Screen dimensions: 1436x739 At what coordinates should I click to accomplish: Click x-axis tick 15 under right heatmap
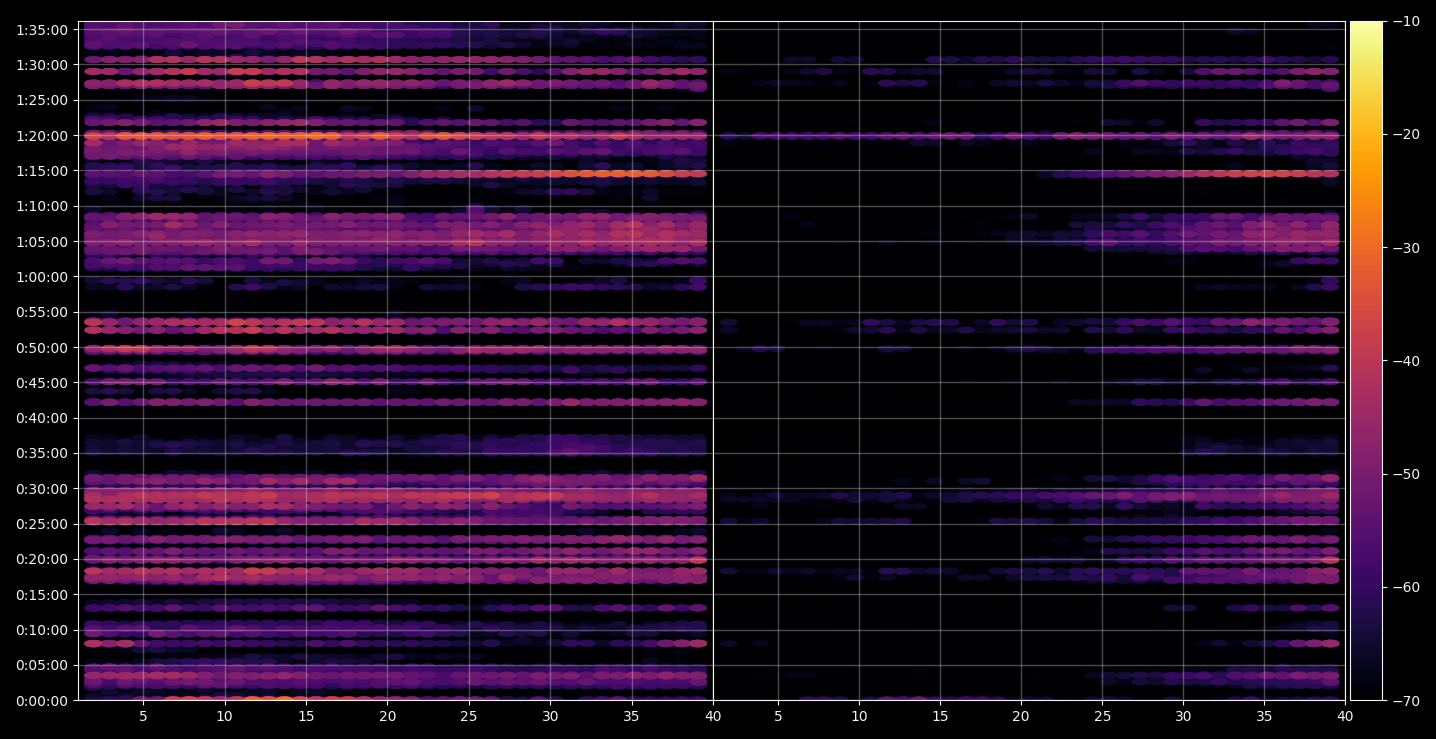939,716
